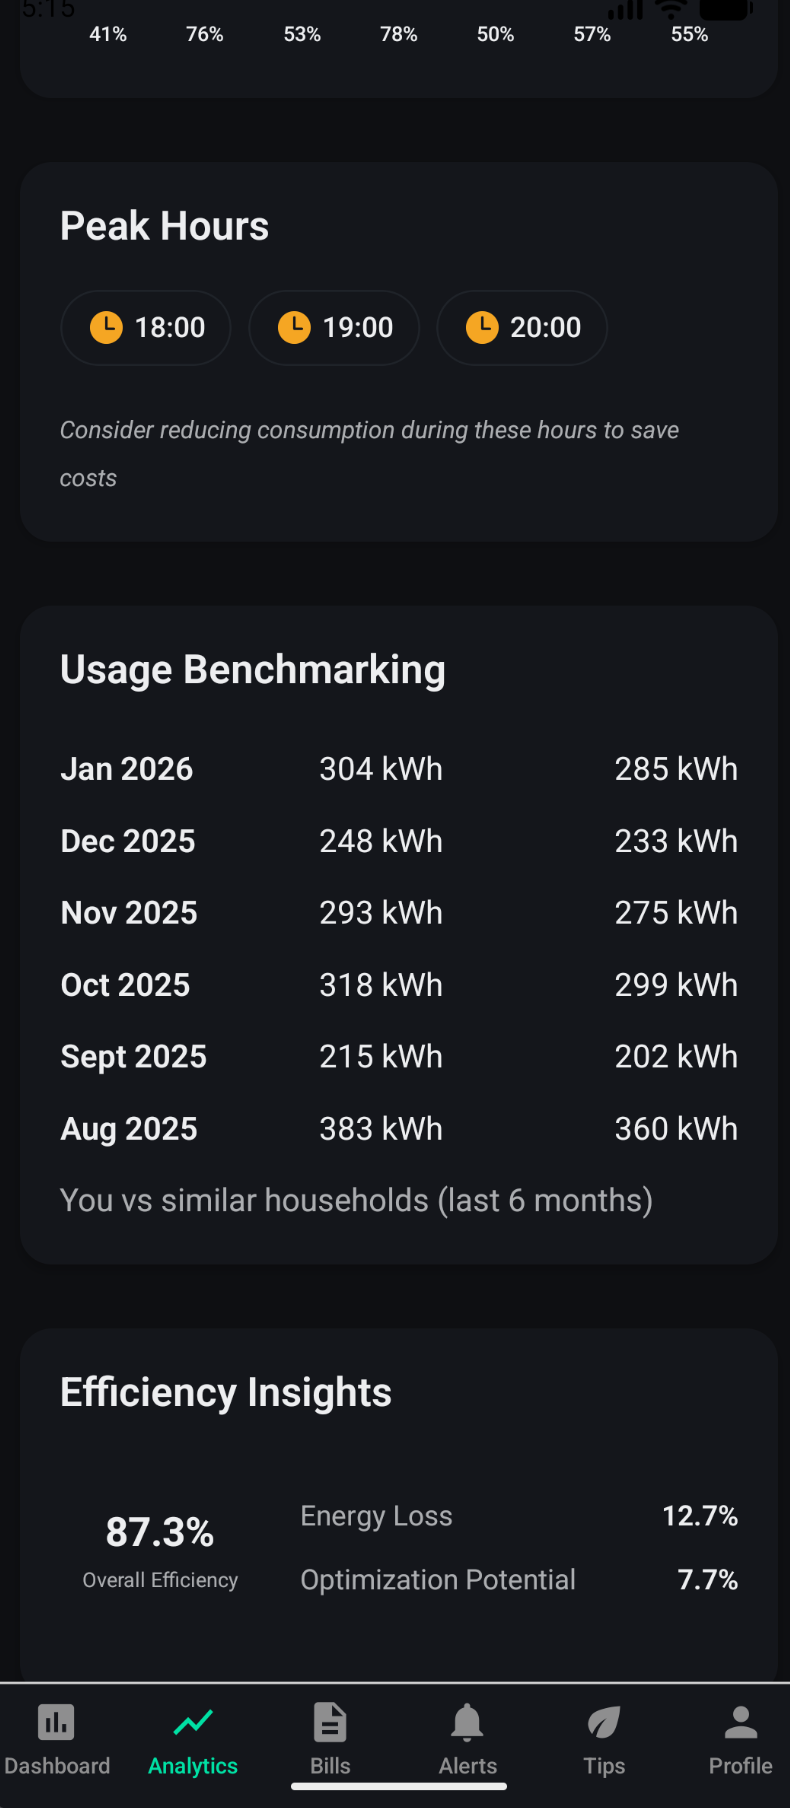The height and width of the screenshot is (1808, 790).
Task: Open the Bills document icon
Action: pos(330,1722)
